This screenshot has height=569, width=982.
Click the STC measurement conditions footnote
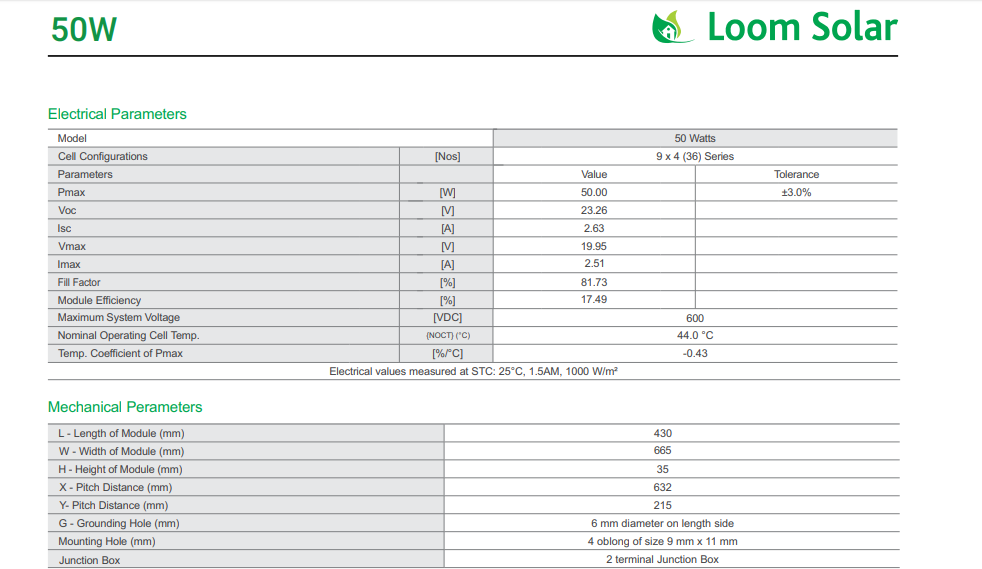[x=474, y=371]
